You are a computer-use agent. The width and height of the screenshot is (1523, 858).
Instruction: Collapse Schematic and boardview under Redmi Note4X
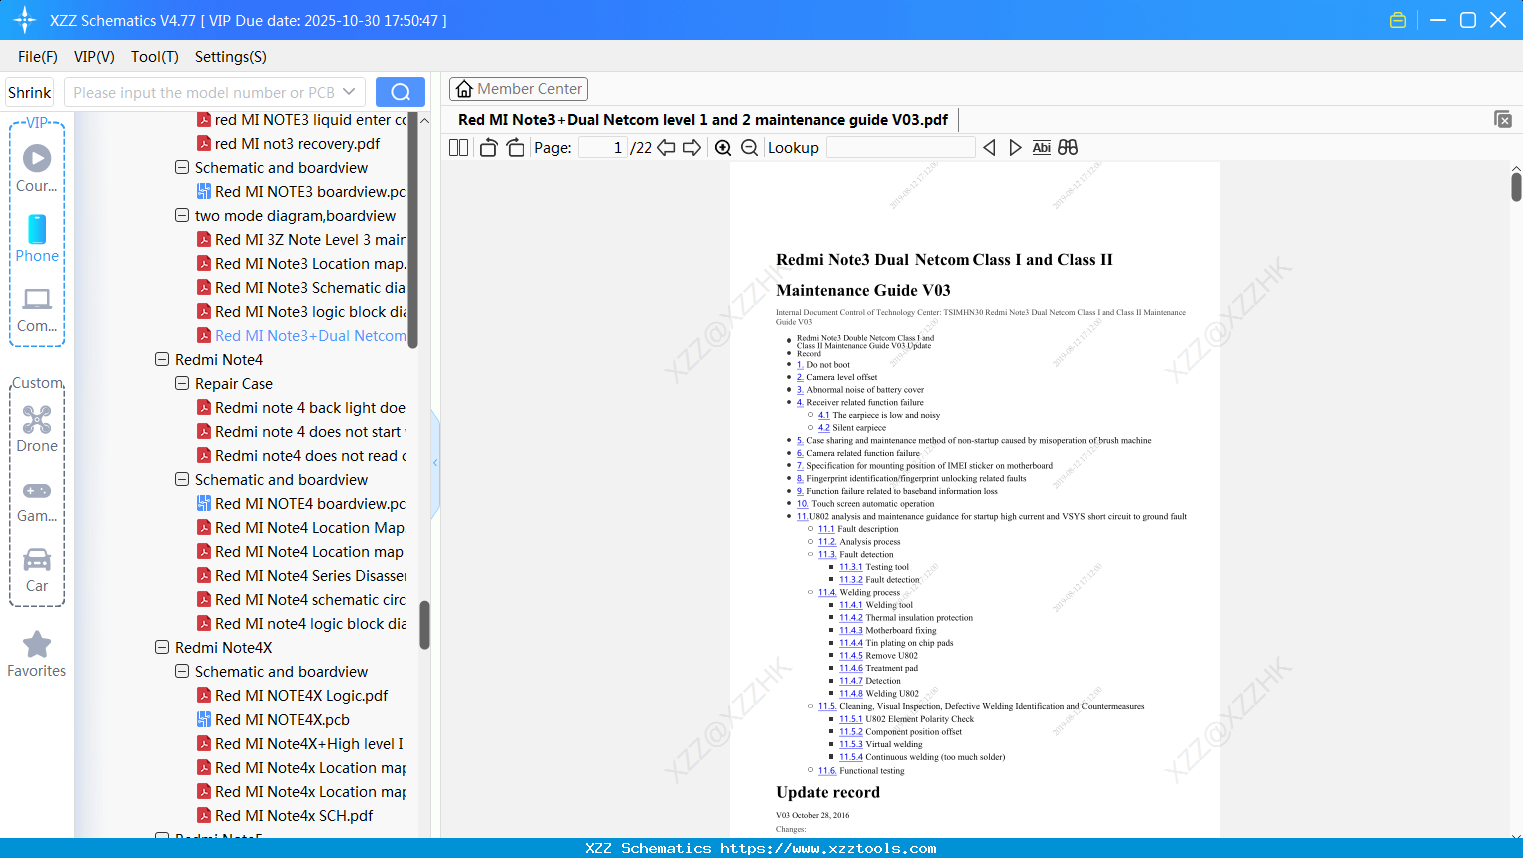182,671
